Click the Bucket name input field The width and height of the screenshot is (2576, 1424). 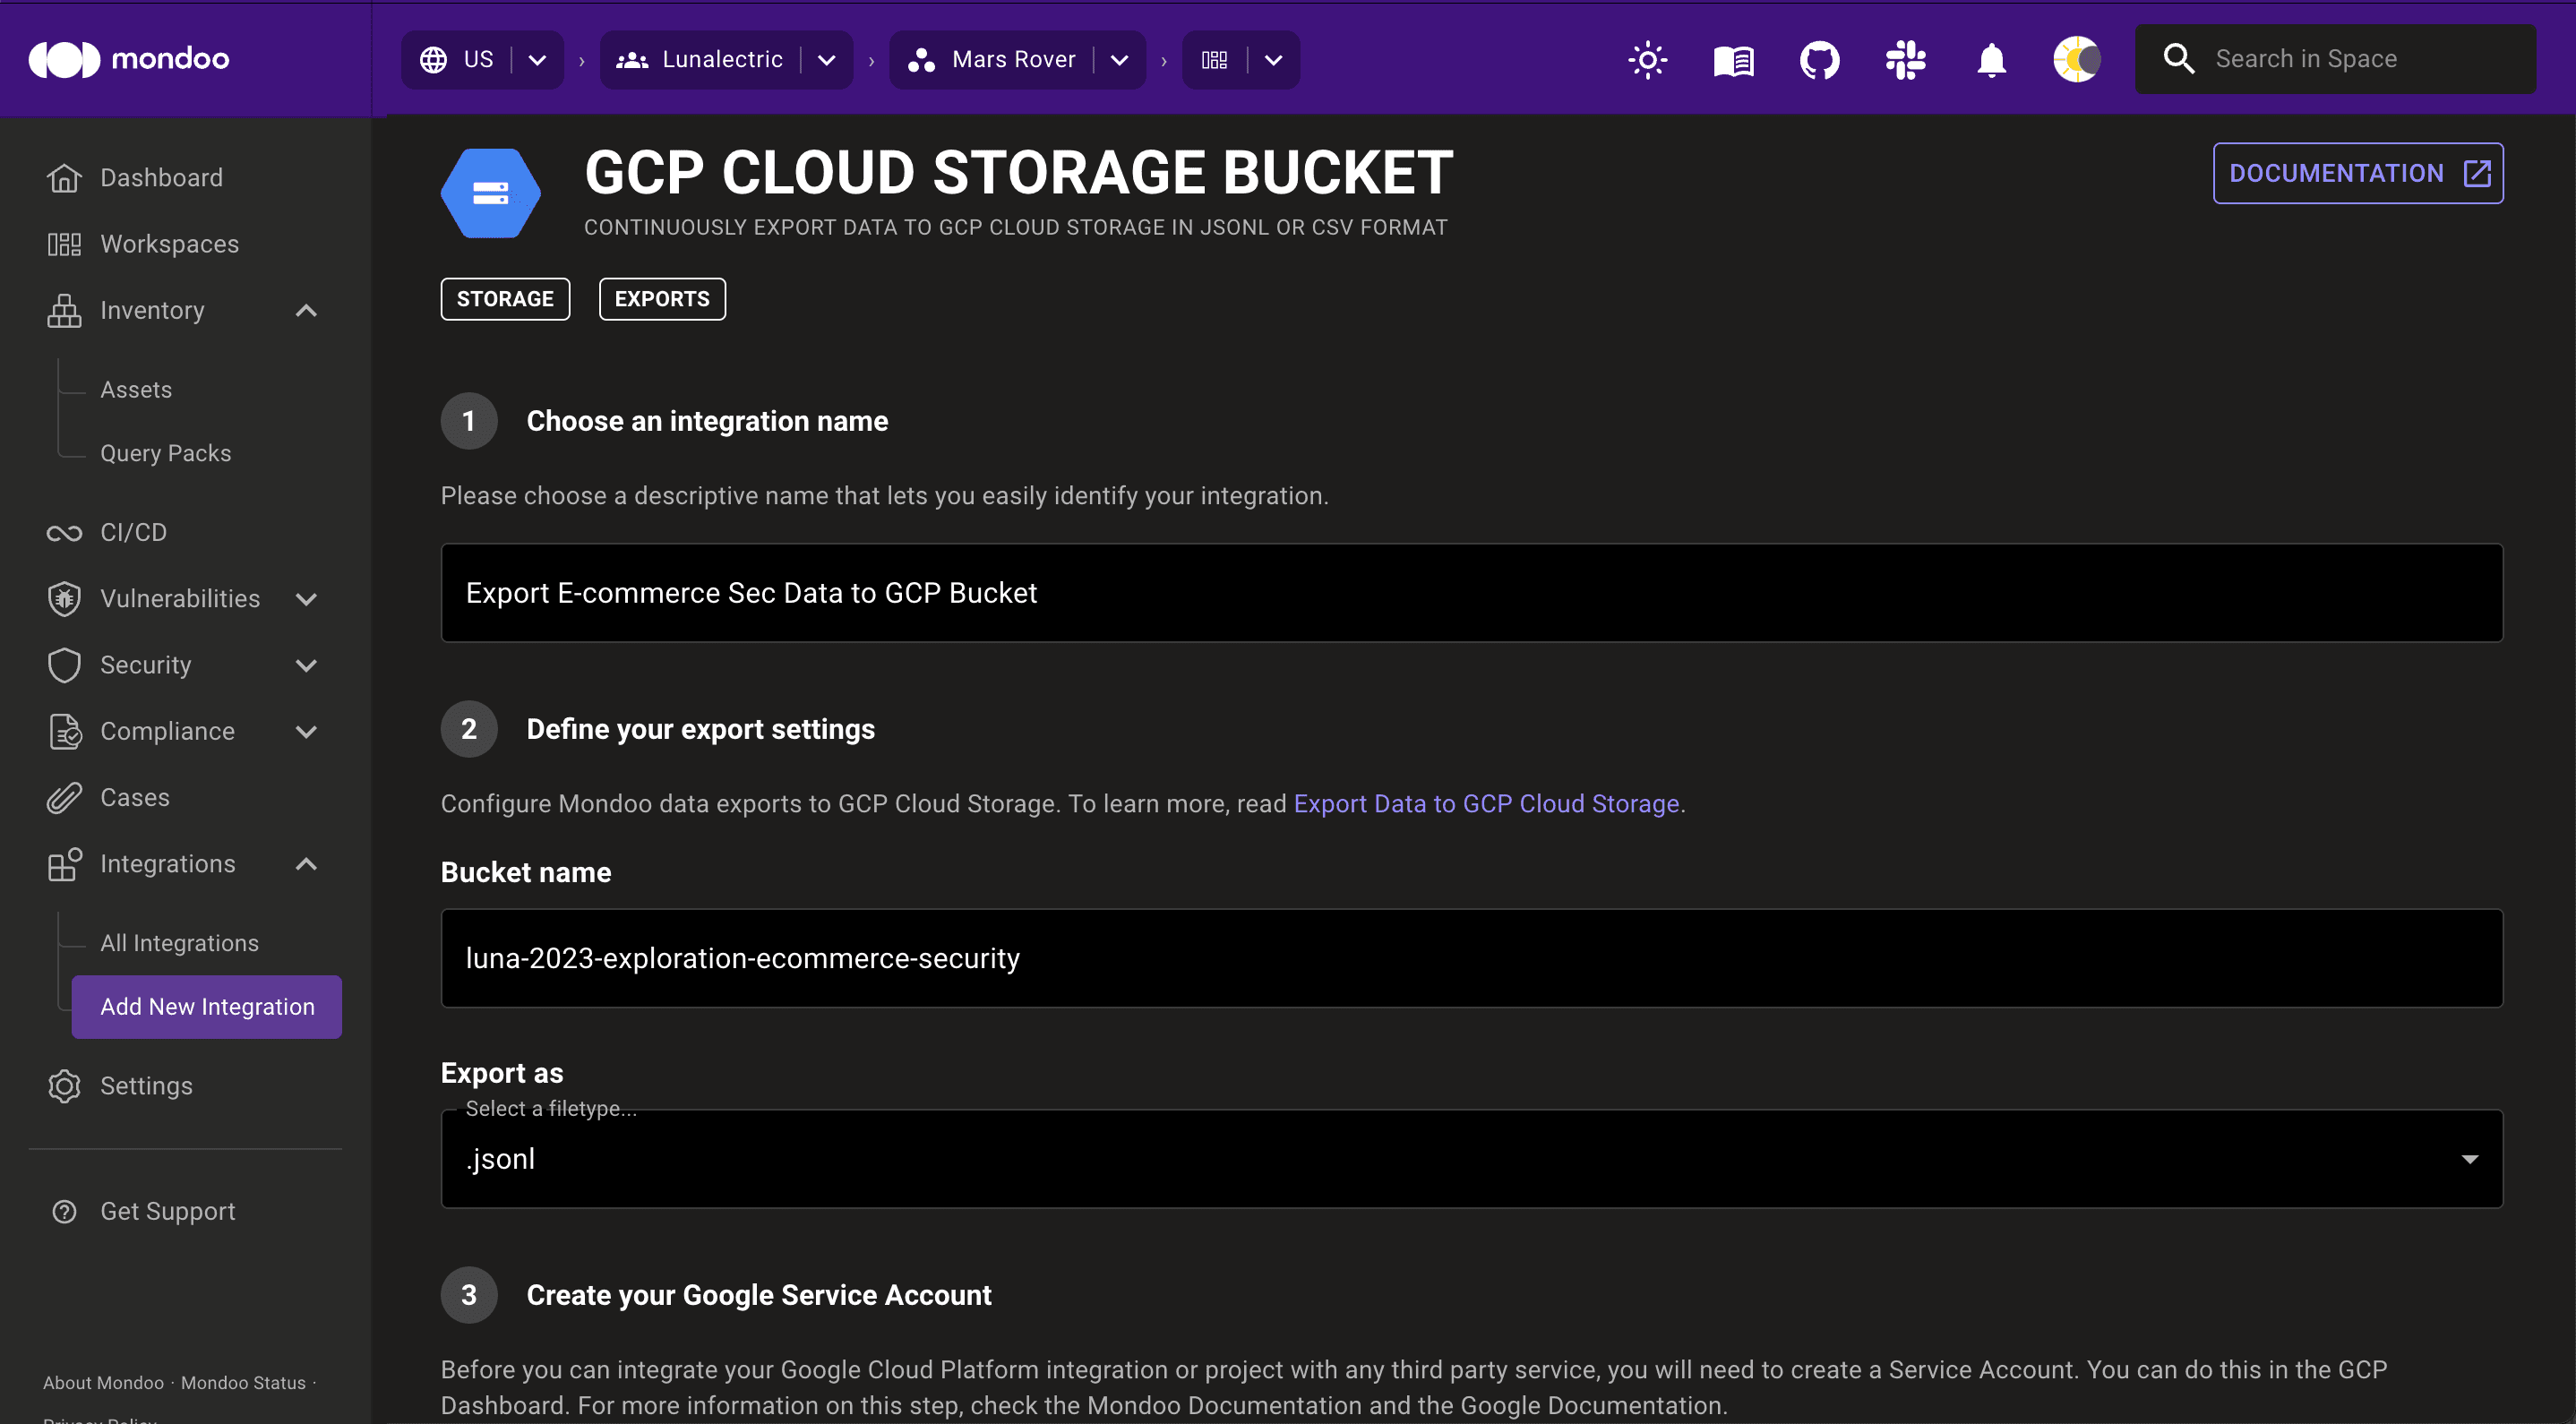[x=1471, y=958]
